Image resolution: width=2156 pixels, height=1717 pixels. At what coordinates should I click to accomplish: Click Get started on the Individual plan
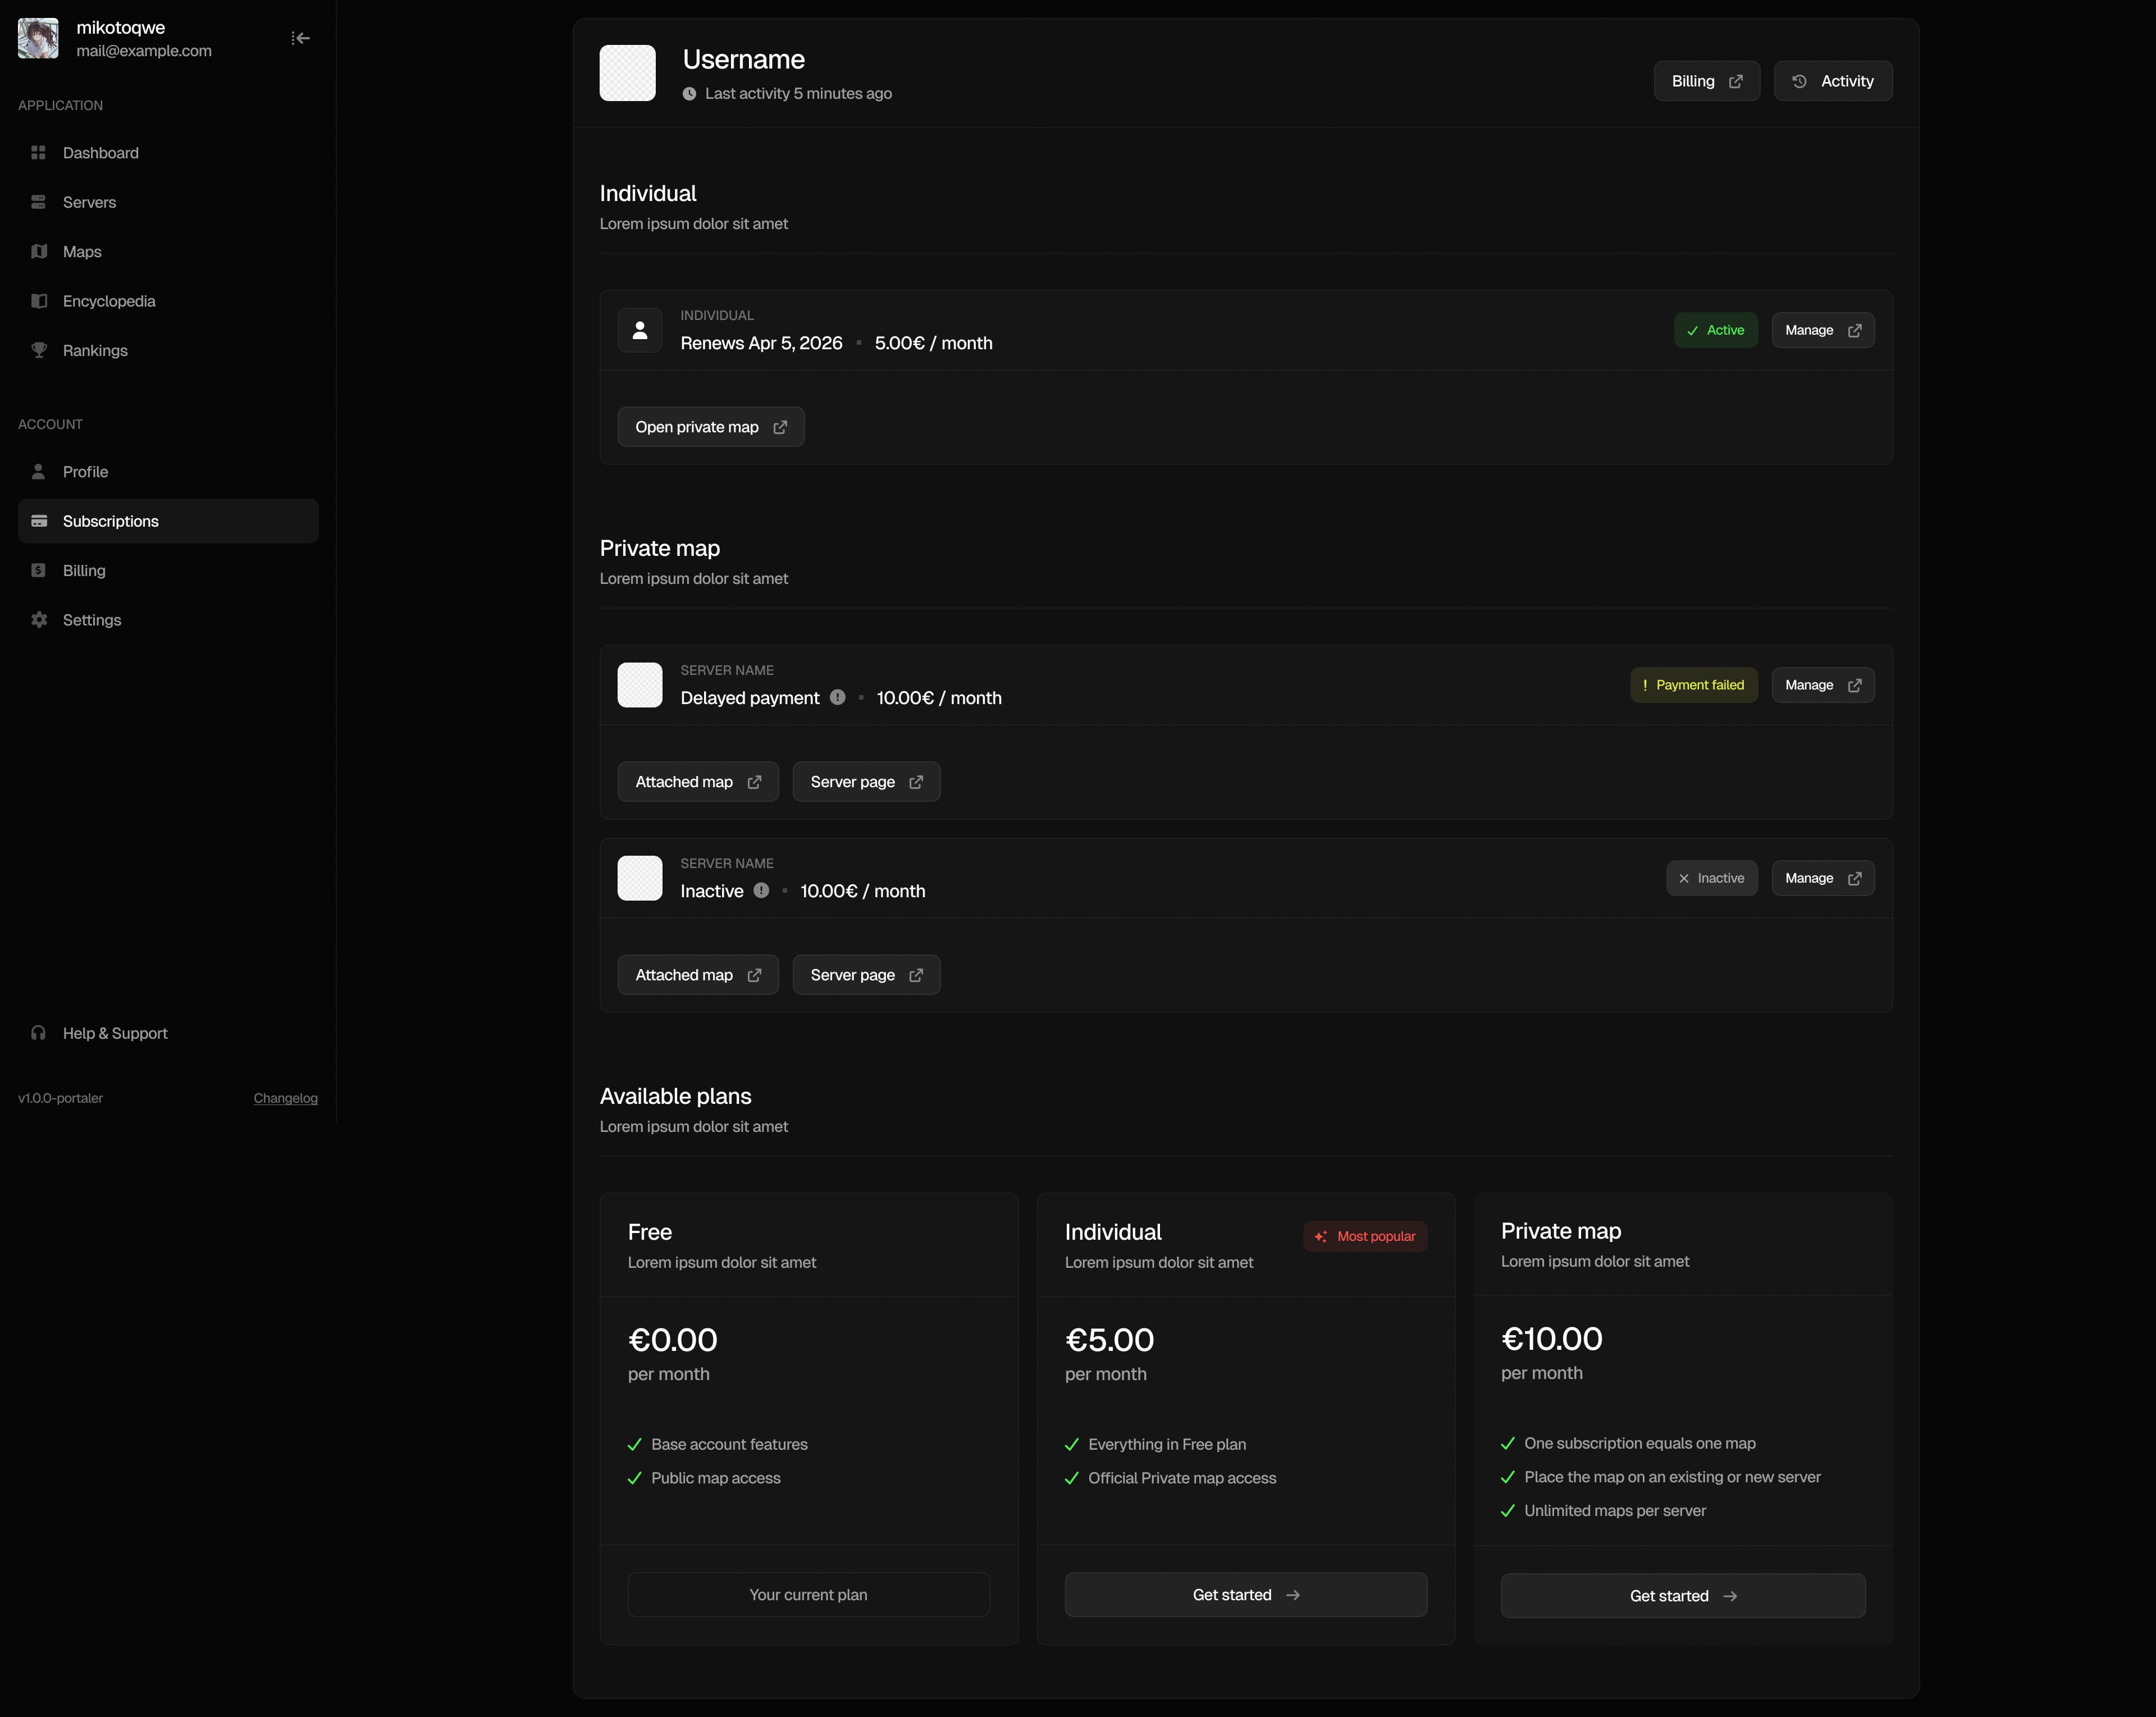pyautogui.click(x=1246, y=1594)
